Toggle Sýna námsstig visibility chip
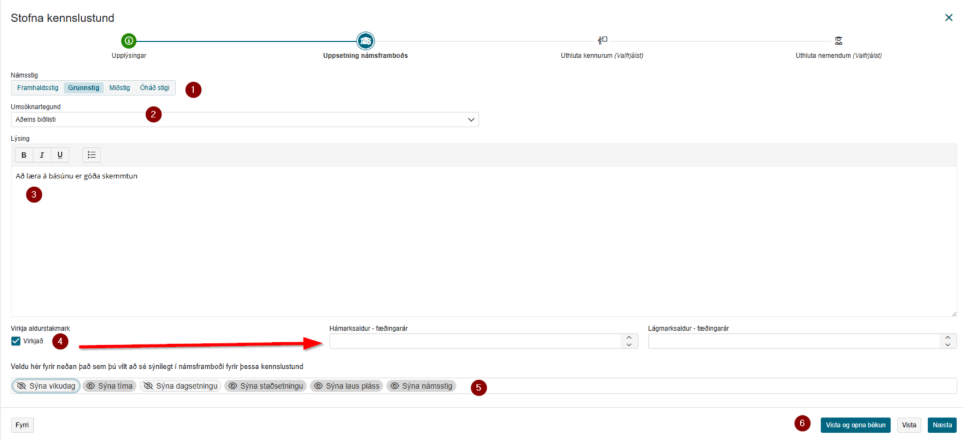 click(x=421, y=386)
